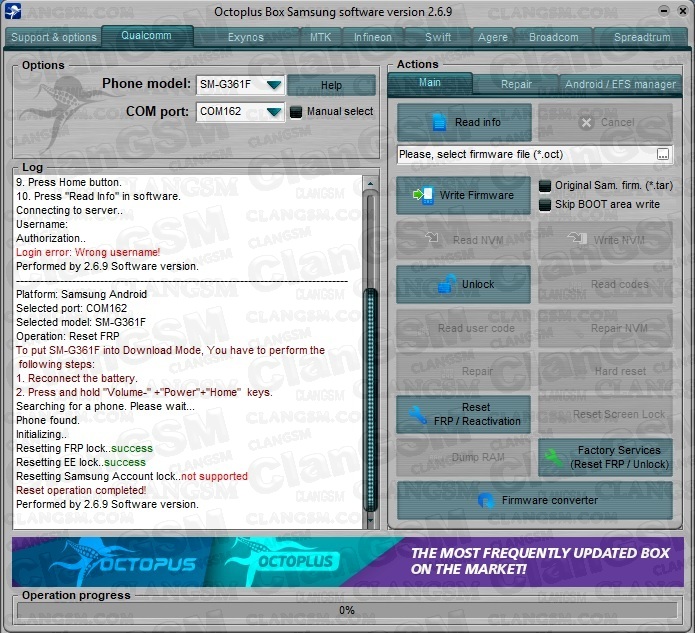The image size is (695, 633).
Task: Click the Log scroll up arrow
Action: click(x=370, y=183)
